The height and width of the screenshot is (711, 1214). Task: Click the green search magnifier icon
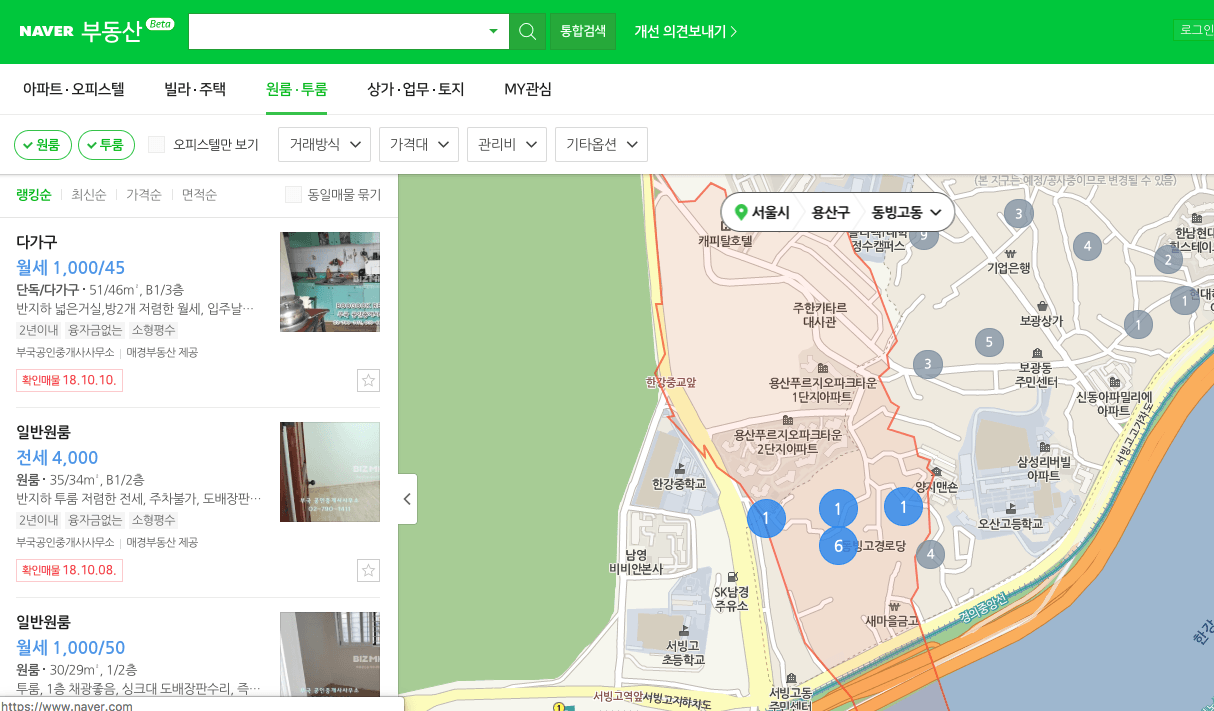click(x=527, y=31)
